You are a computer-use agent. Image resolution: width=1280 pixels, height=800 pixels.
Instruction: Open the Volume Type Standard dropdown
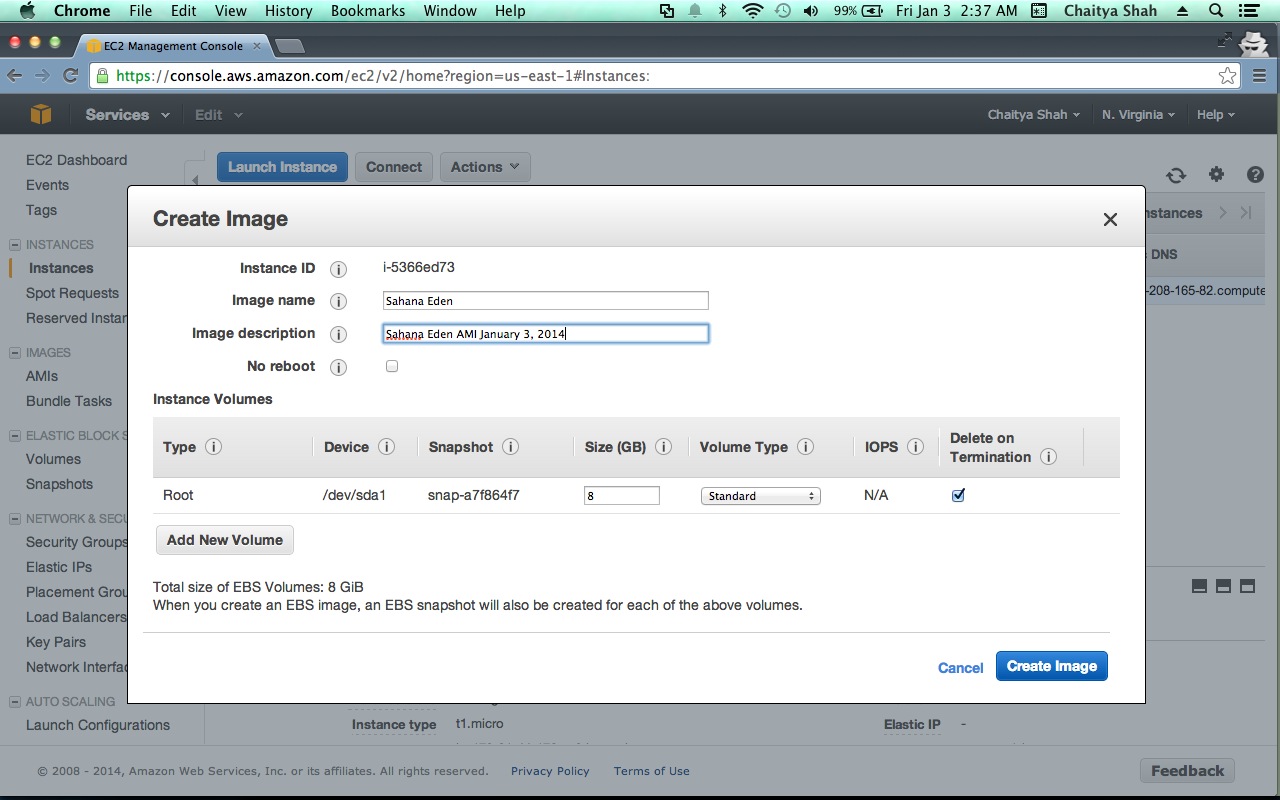[x=760, y=496]
